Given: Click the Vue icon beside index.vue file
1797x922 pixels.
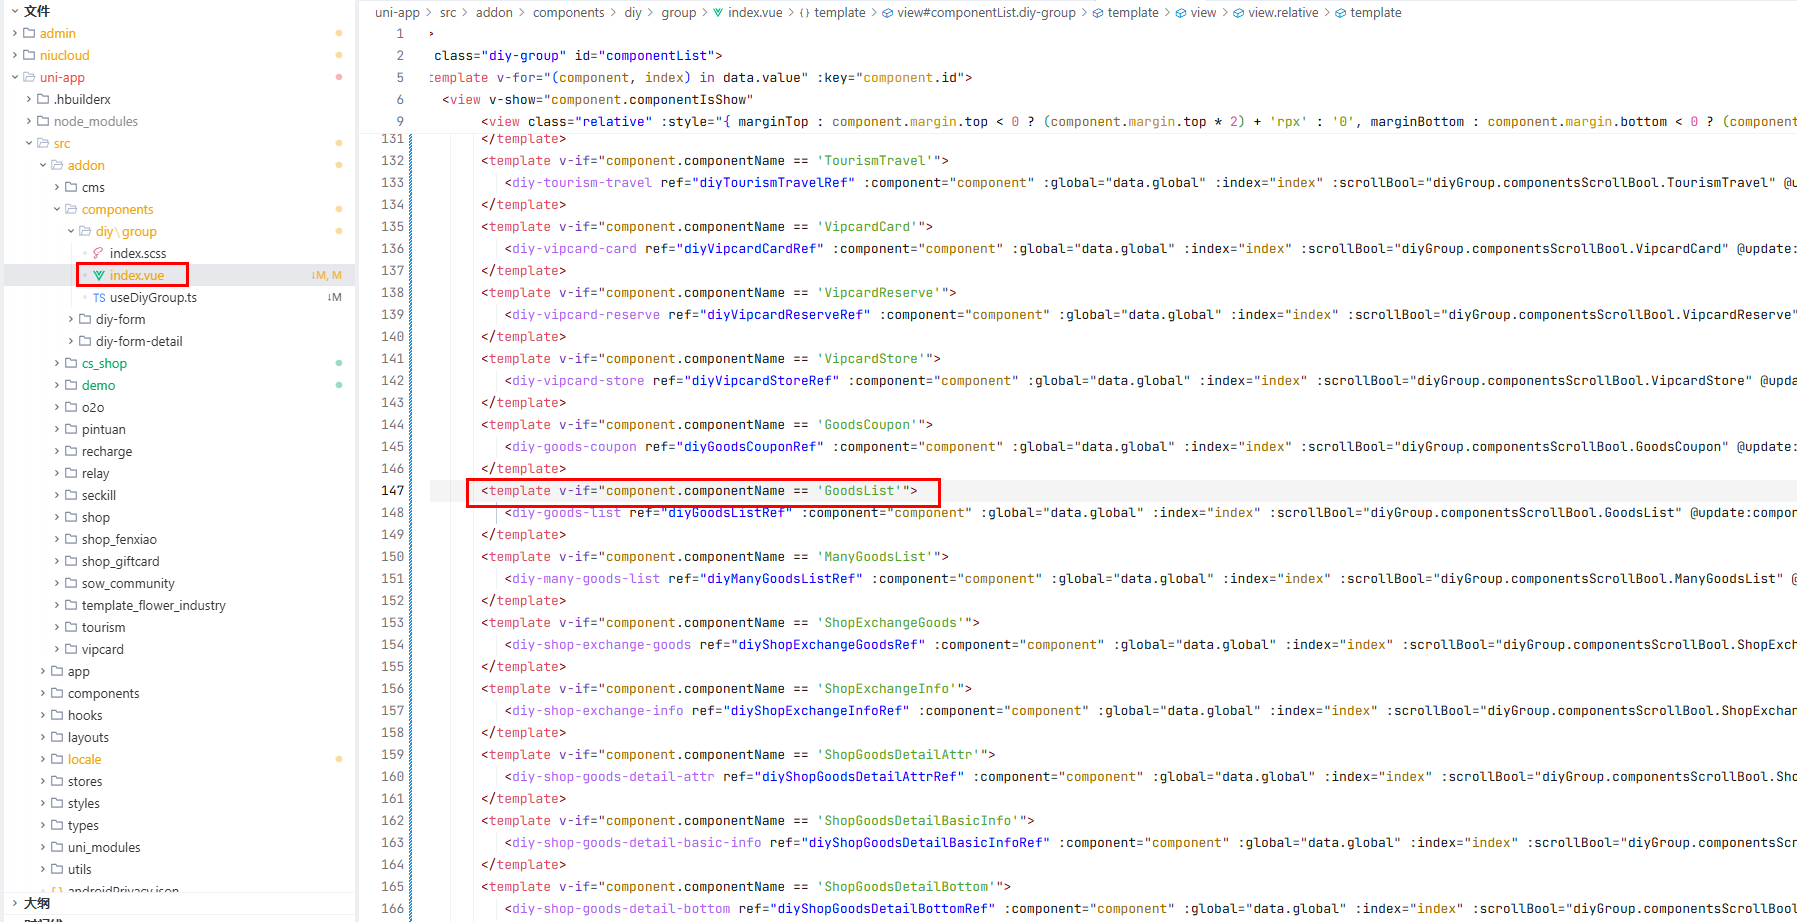Looking at the screenshot, I should pyautogui.click(x=99, y=276).
